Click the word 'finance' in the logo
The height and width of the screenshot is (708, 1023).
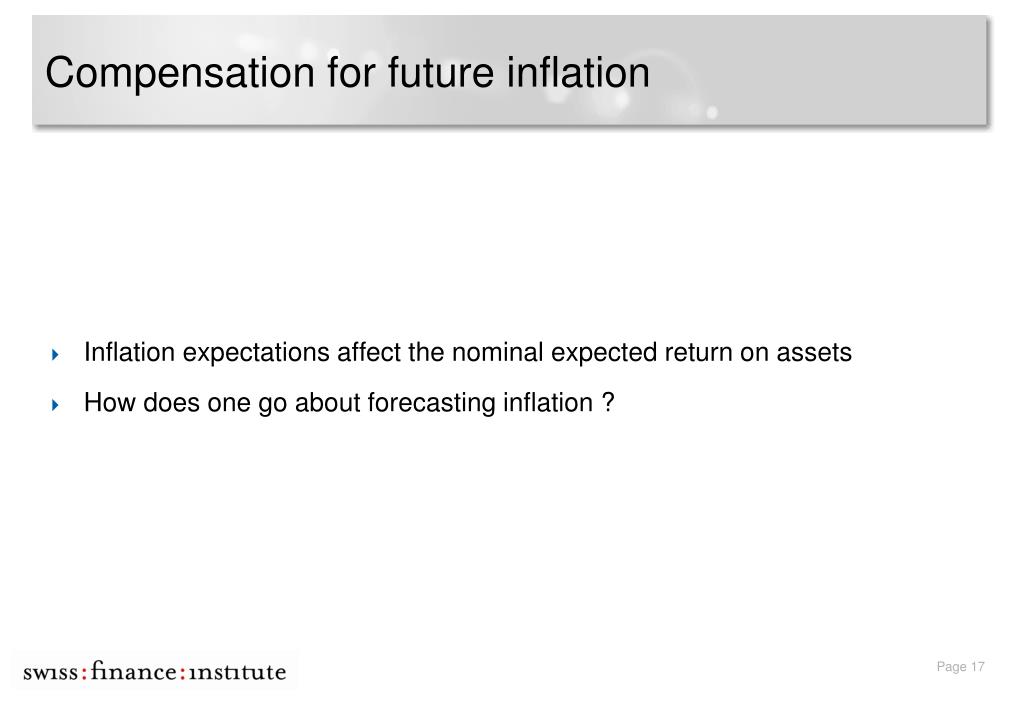tap(134, 671)
